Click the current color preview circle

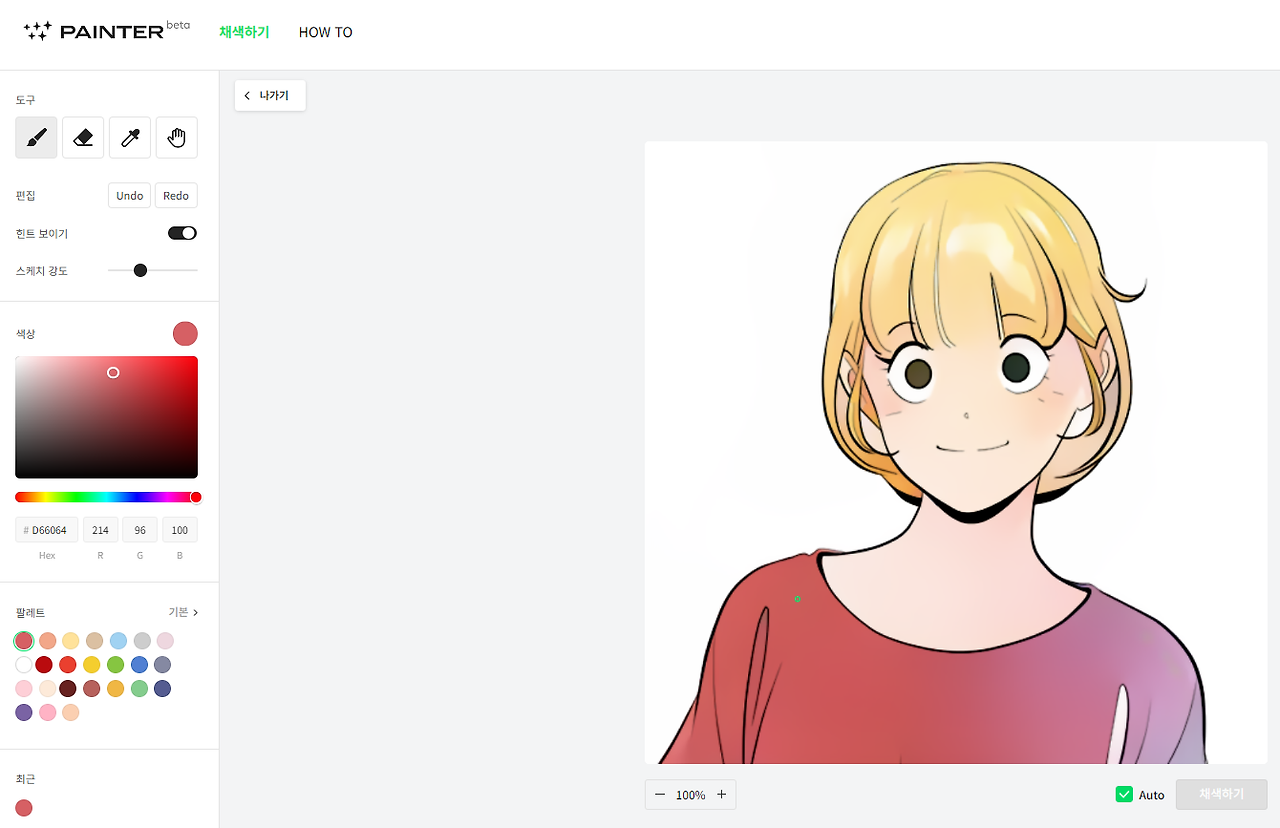[x=185, y=333]
